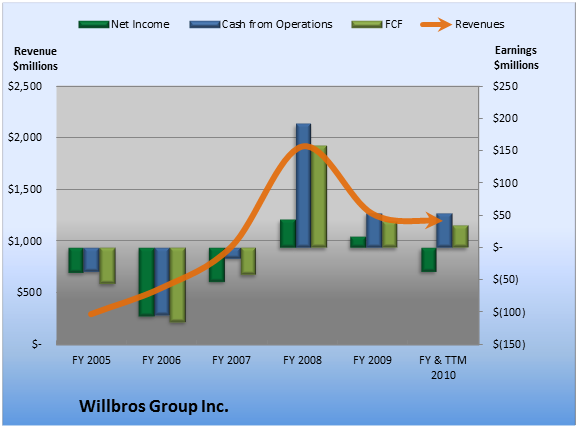Click the FY 2006 FCF bar
Screen dimensions: 577x427
(x=177, y=285)
